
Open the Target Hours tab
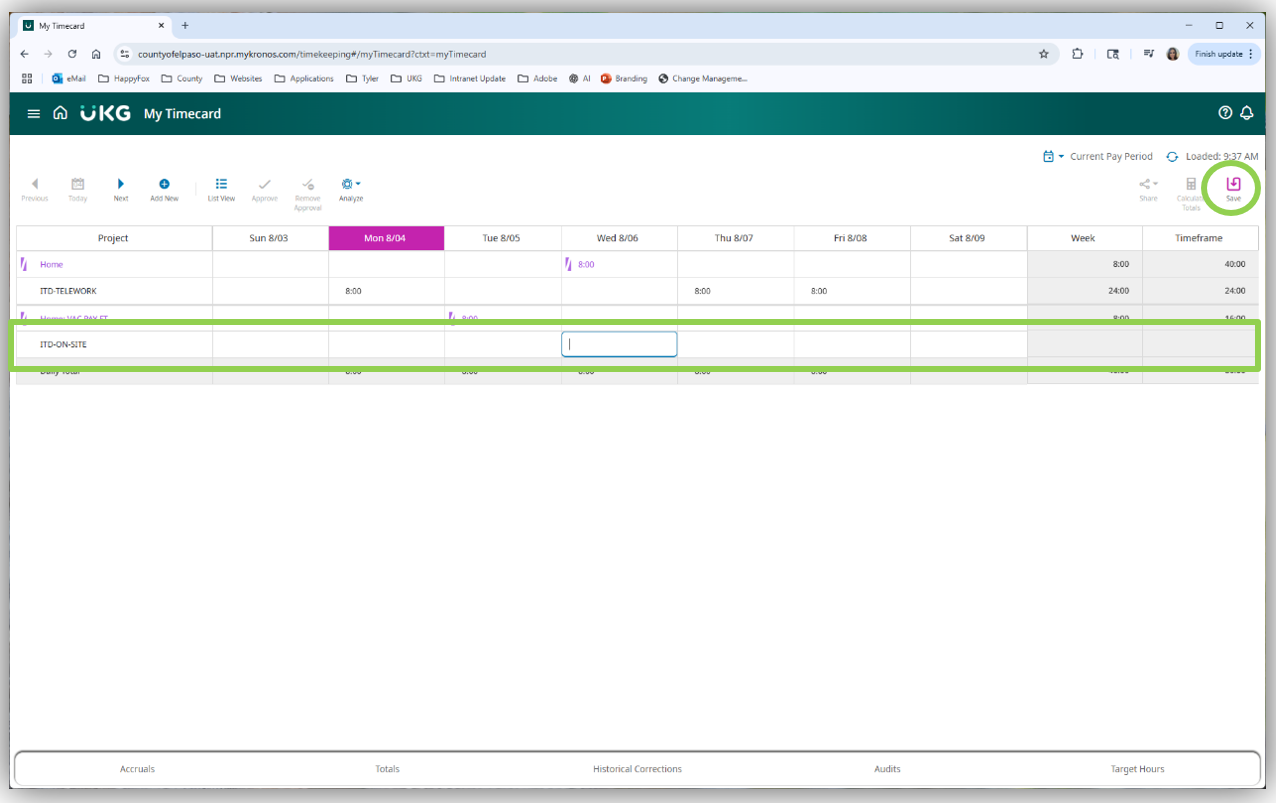(x=1137, y=769)
